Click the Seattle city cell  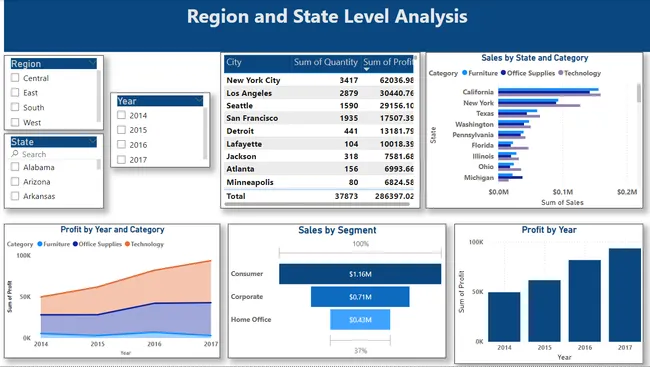coord(240,106)
